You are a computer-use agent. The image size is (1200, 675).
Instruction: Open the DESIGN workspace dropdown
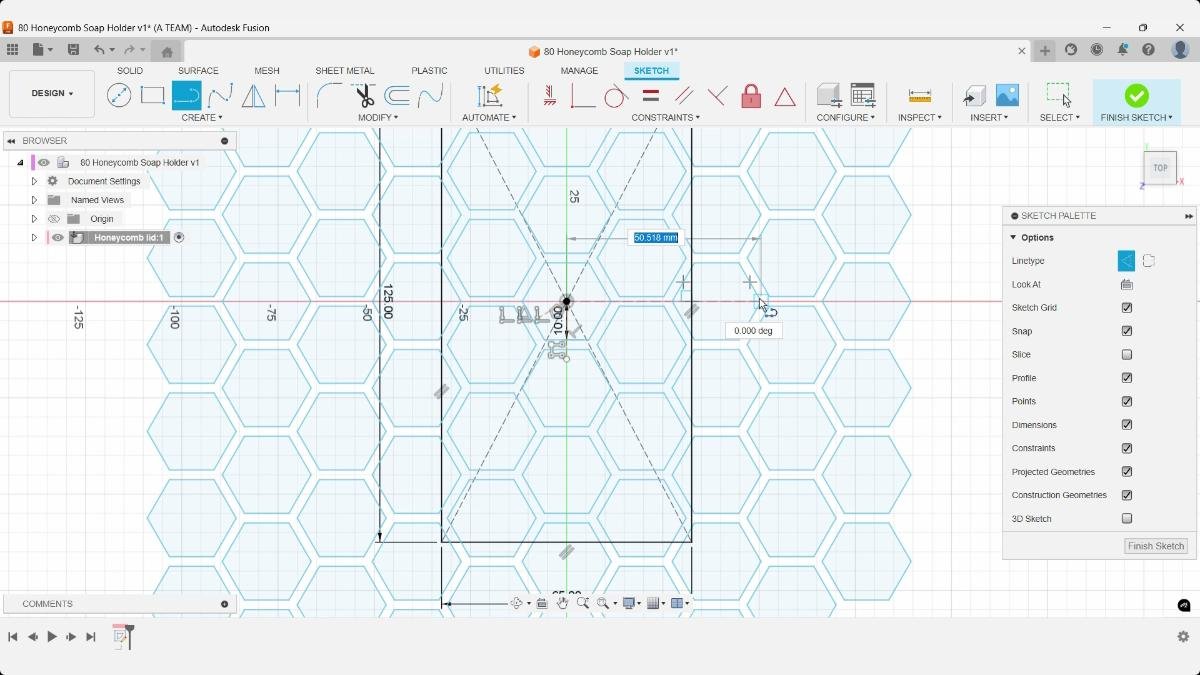[x=52, y=94]
